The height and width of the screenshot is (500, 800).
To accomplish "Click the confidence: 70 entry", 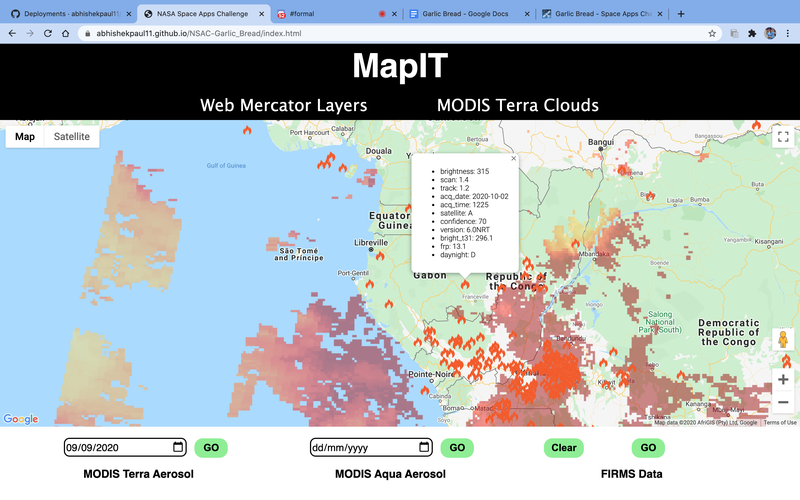I will pos(463,221).
